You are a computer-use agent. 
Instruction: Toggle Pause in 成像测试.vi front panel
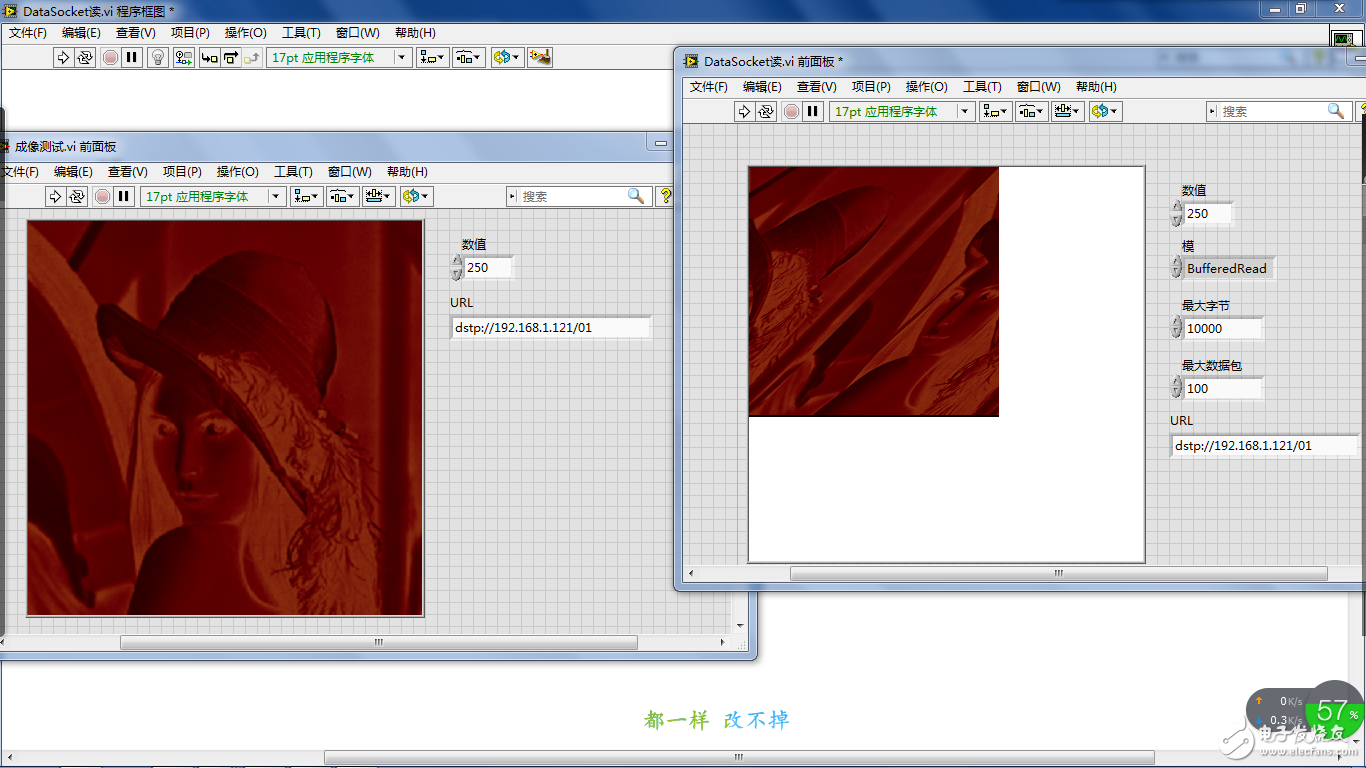[x=124, y=197]
